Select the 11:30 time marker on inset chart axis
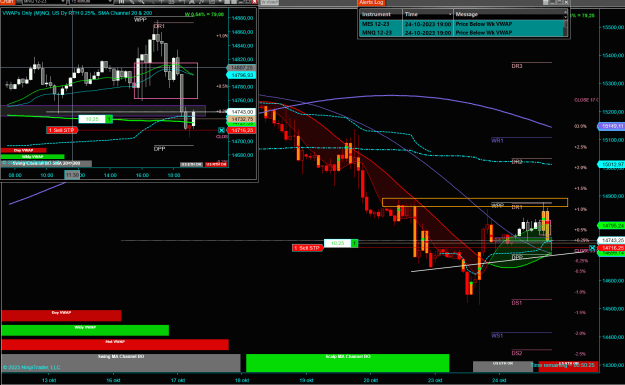Image resolution: width=625 pixels, height=385 pixels. (72, 175)
